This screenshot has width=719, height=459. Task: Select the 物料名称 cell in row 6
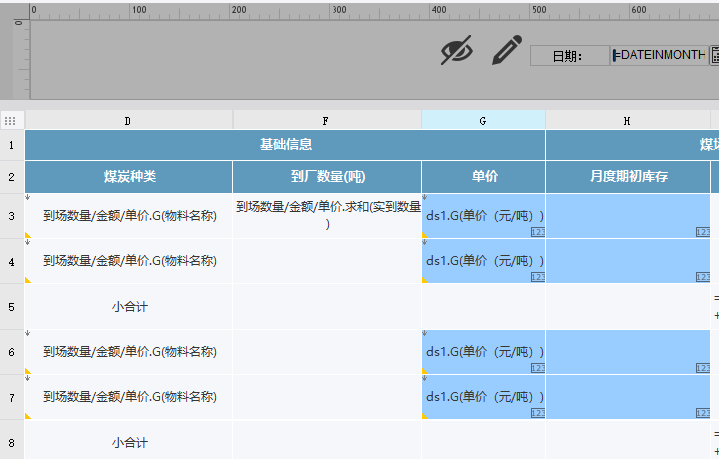(x=128, y=352)
